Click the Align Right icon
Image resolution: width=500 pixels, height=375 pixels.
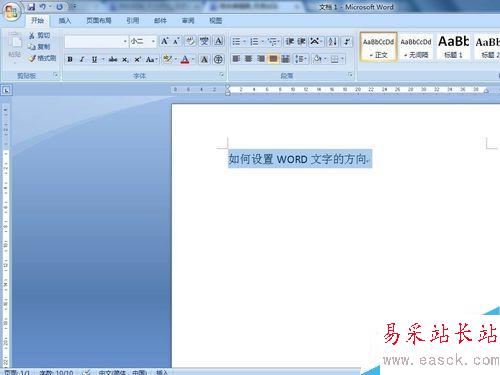pyautogui.click(x=261, y=59)
